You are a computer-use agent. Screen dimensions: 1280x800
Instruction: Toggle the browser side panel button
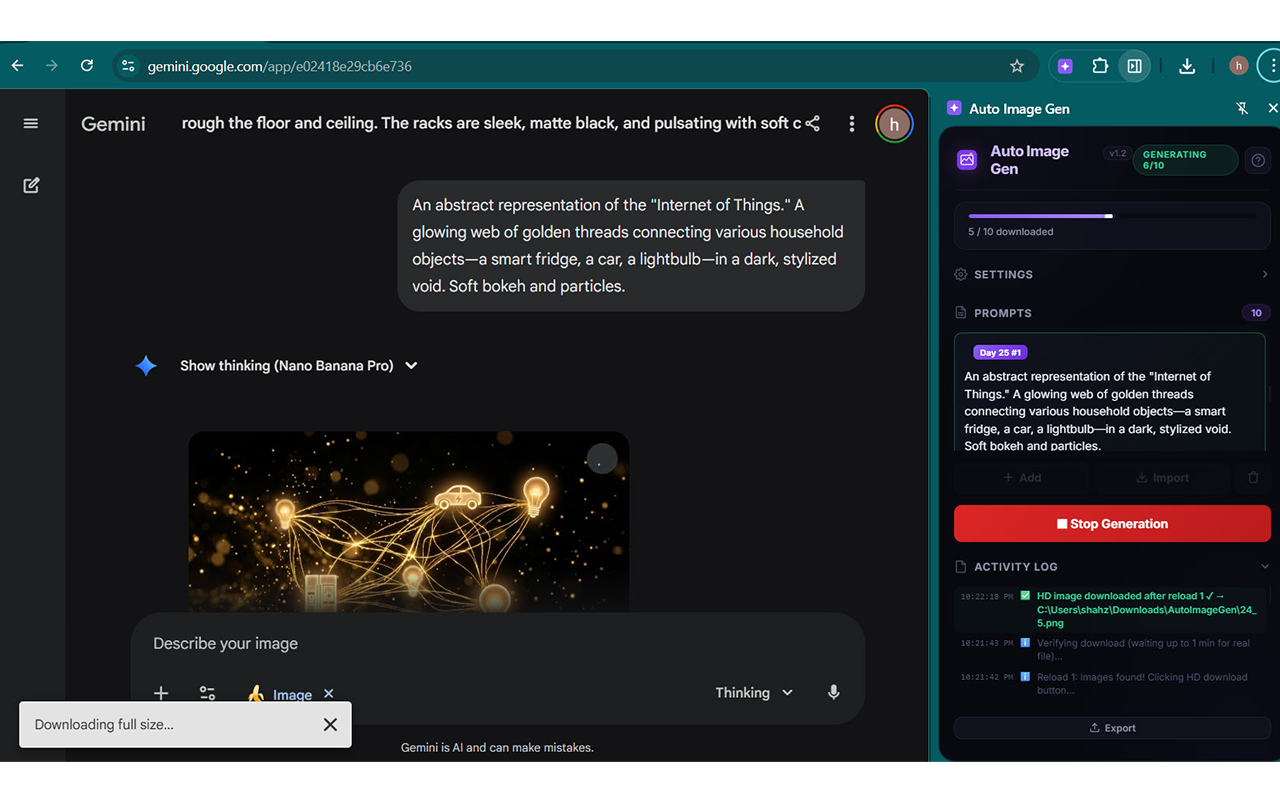coord(1135,66)
